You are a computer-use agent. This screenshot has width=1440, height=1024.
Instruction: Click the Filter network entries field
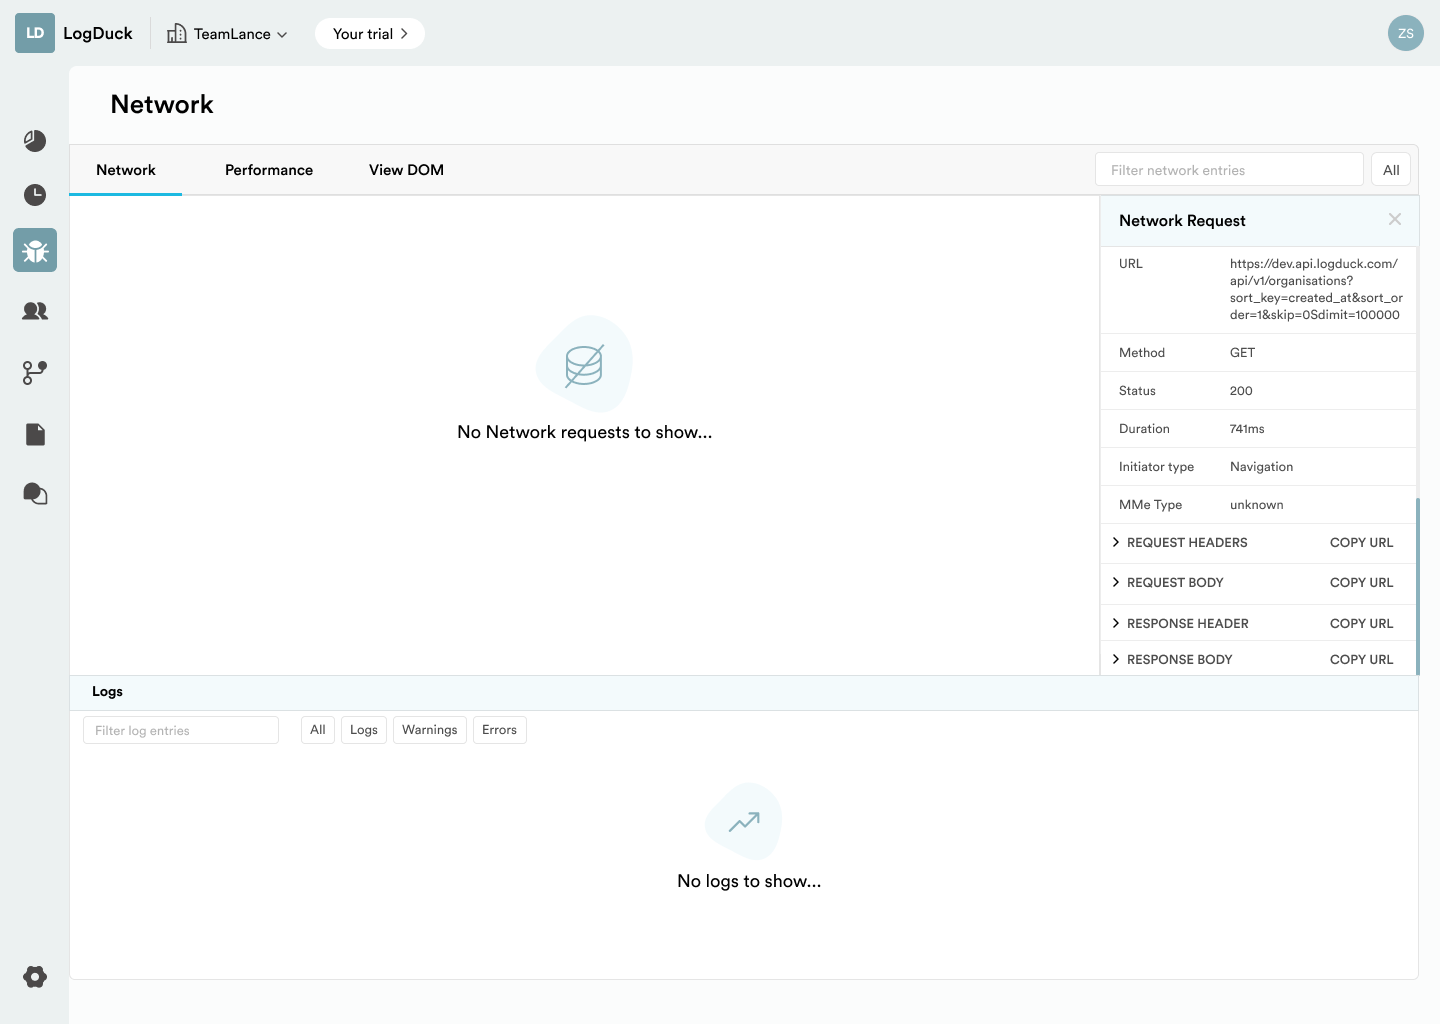click(x=1228, y=170)
